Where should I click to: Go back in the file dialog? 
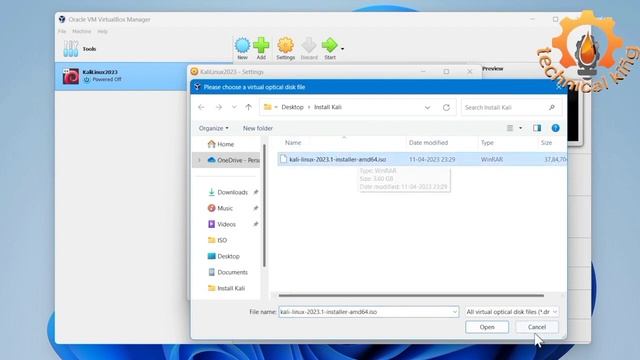(x=201, y=107)
